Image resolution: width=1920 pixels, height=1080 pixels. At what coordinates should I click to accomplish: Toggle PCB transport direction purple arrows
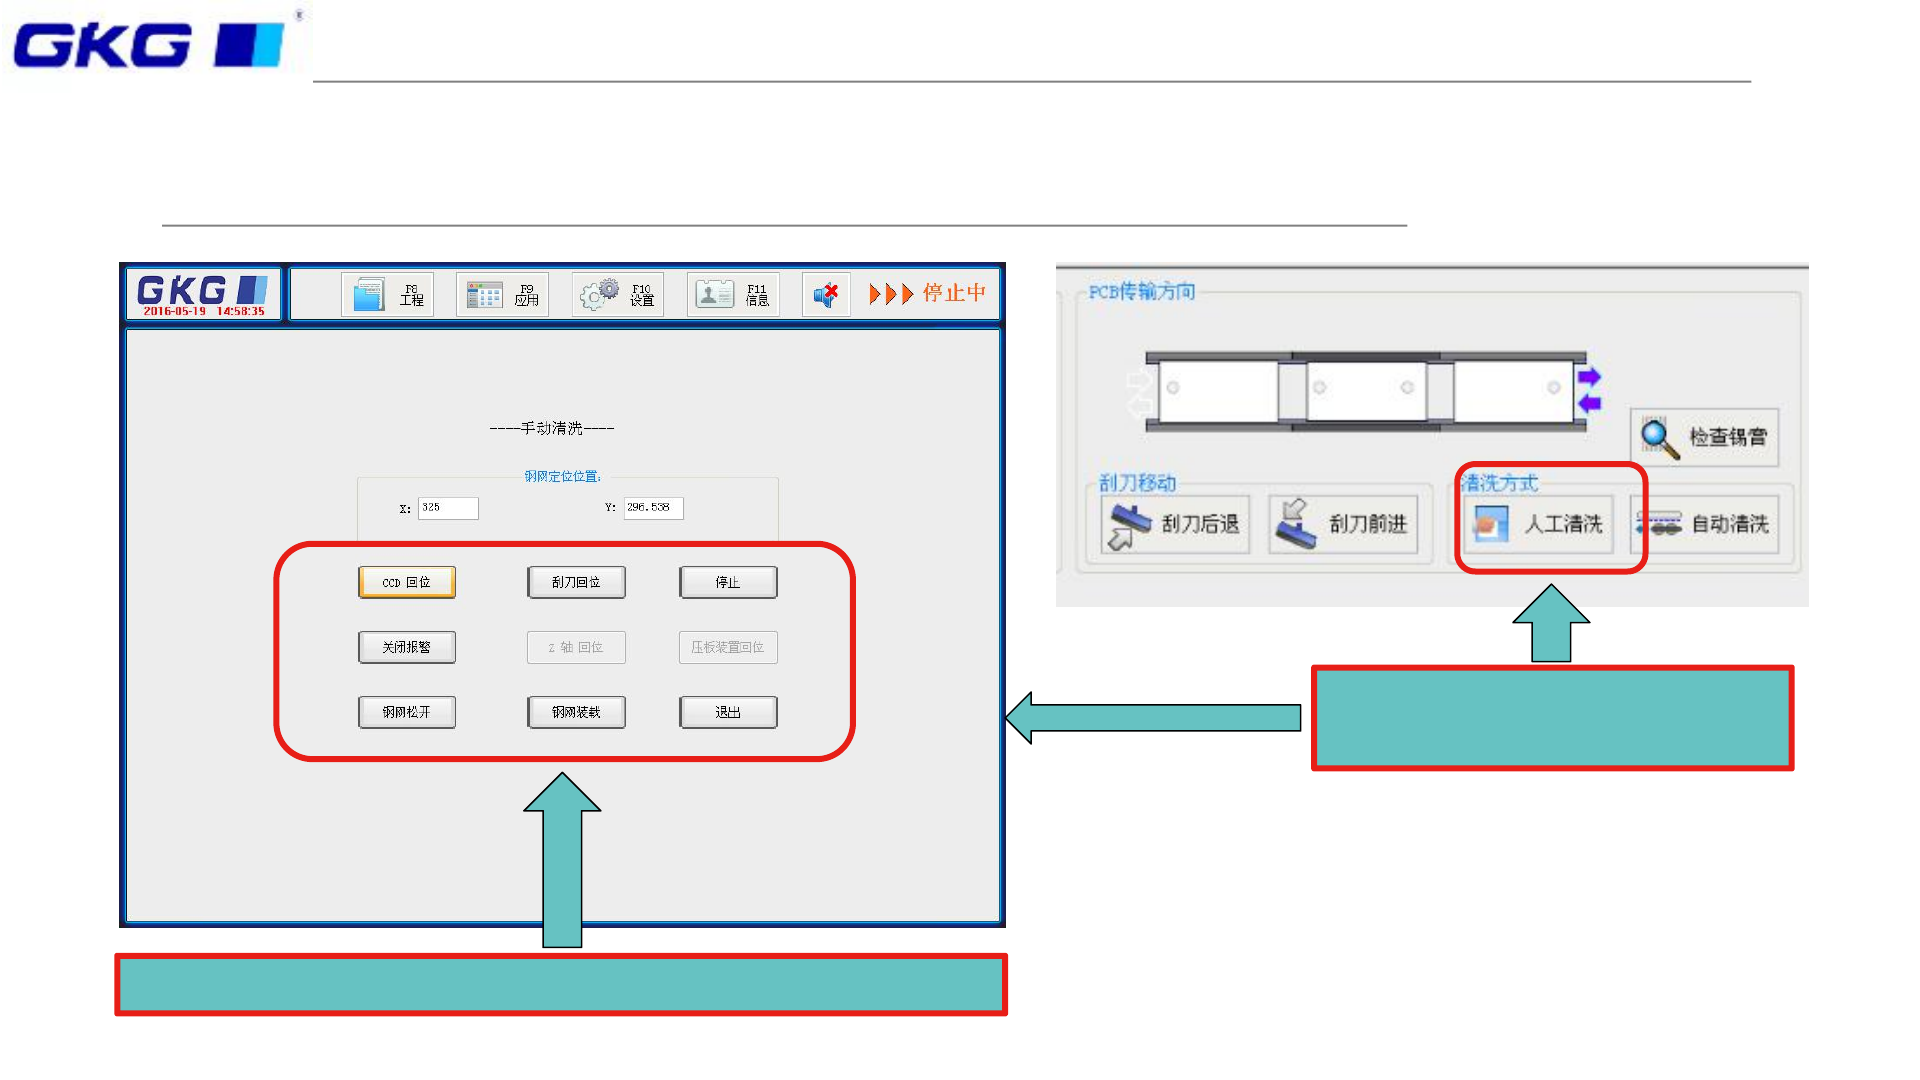(1589, 390)
